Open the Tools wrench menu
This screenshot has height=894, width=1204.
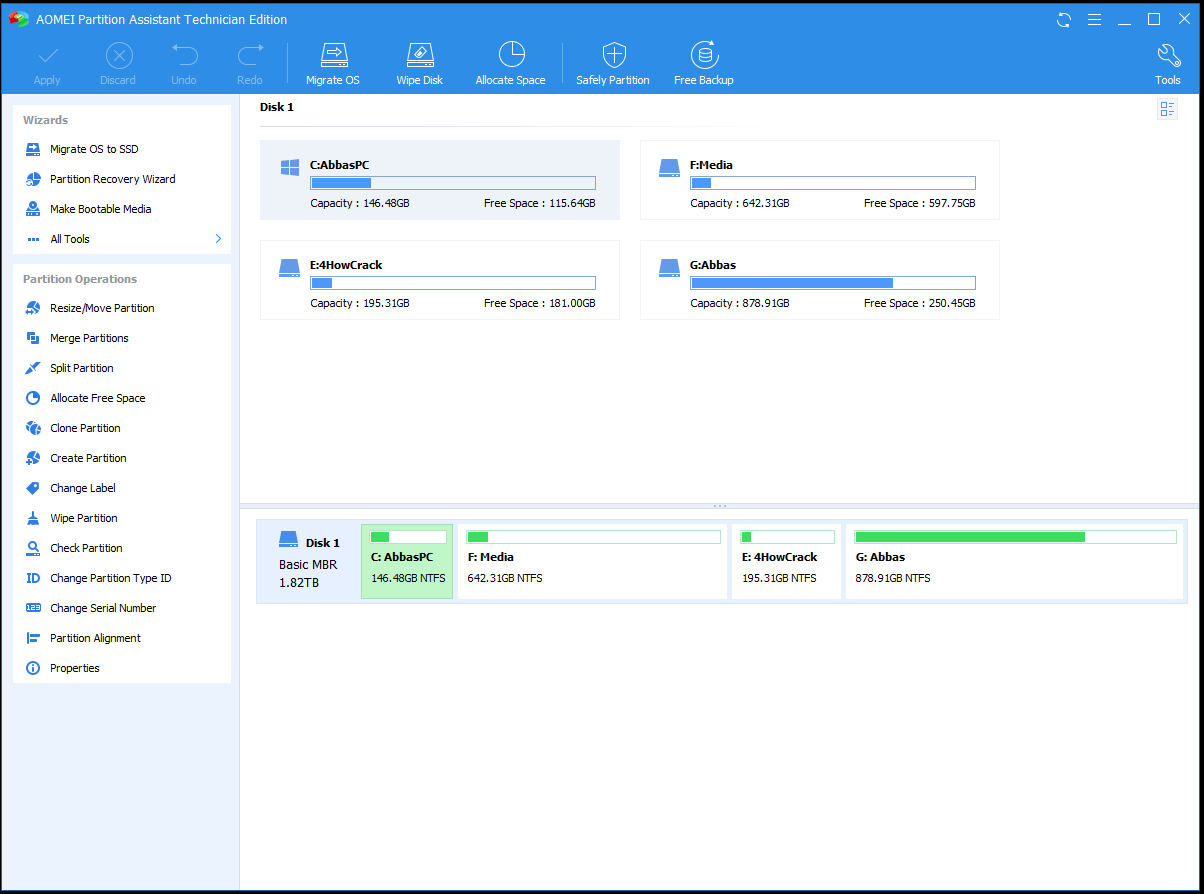[x=1168, y=64]
